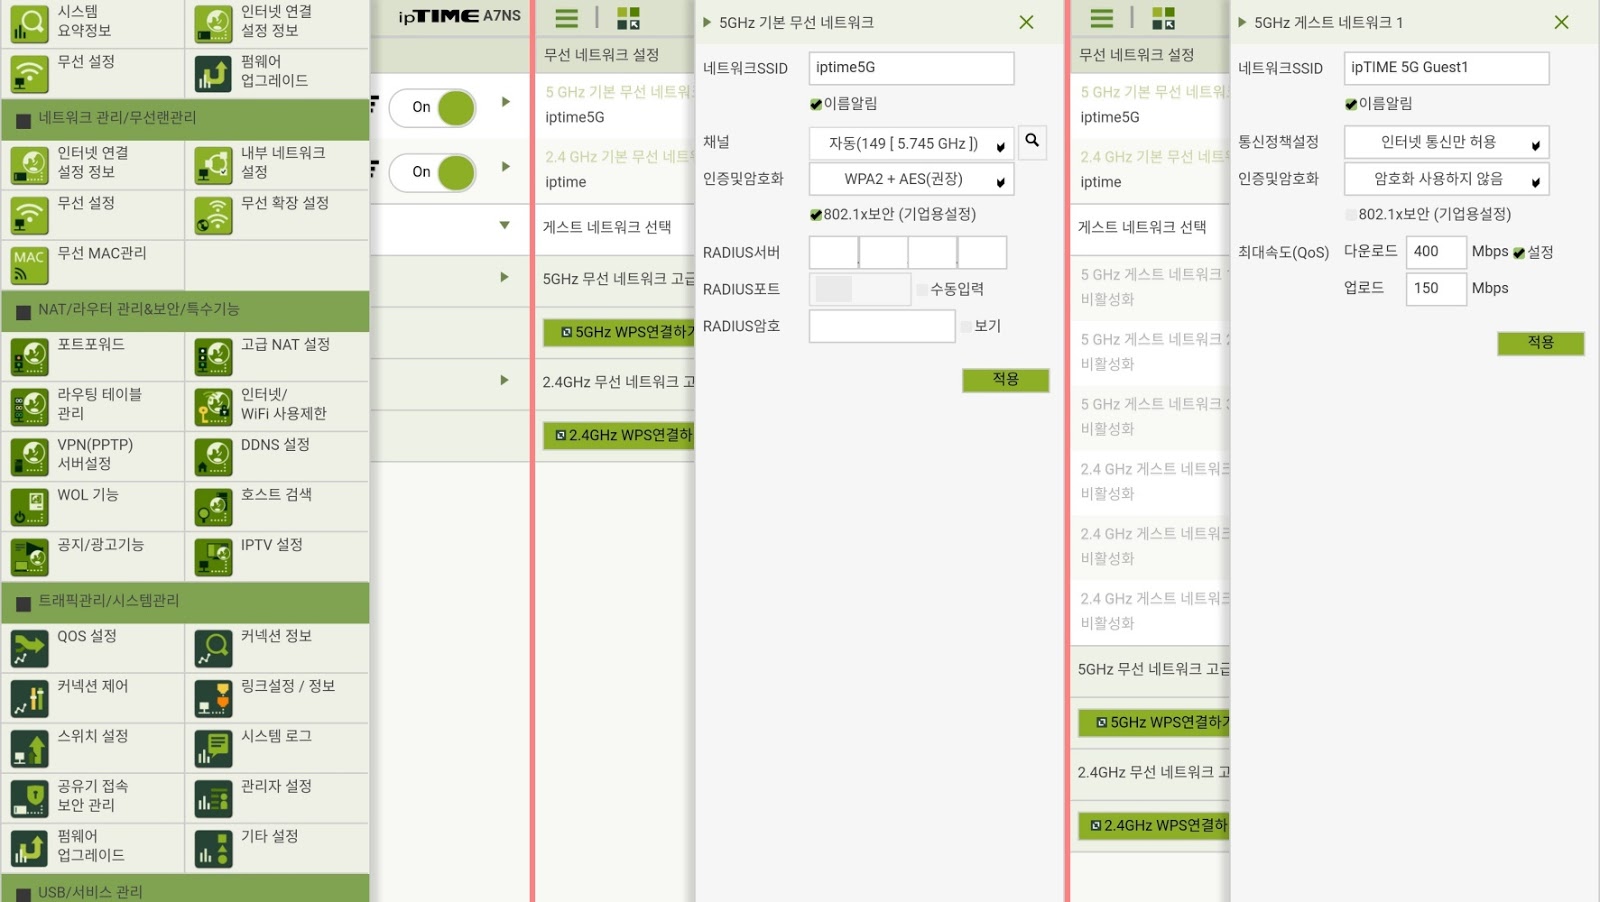Open VPN(PPTP) 서버설정 icon

[30, 457]
